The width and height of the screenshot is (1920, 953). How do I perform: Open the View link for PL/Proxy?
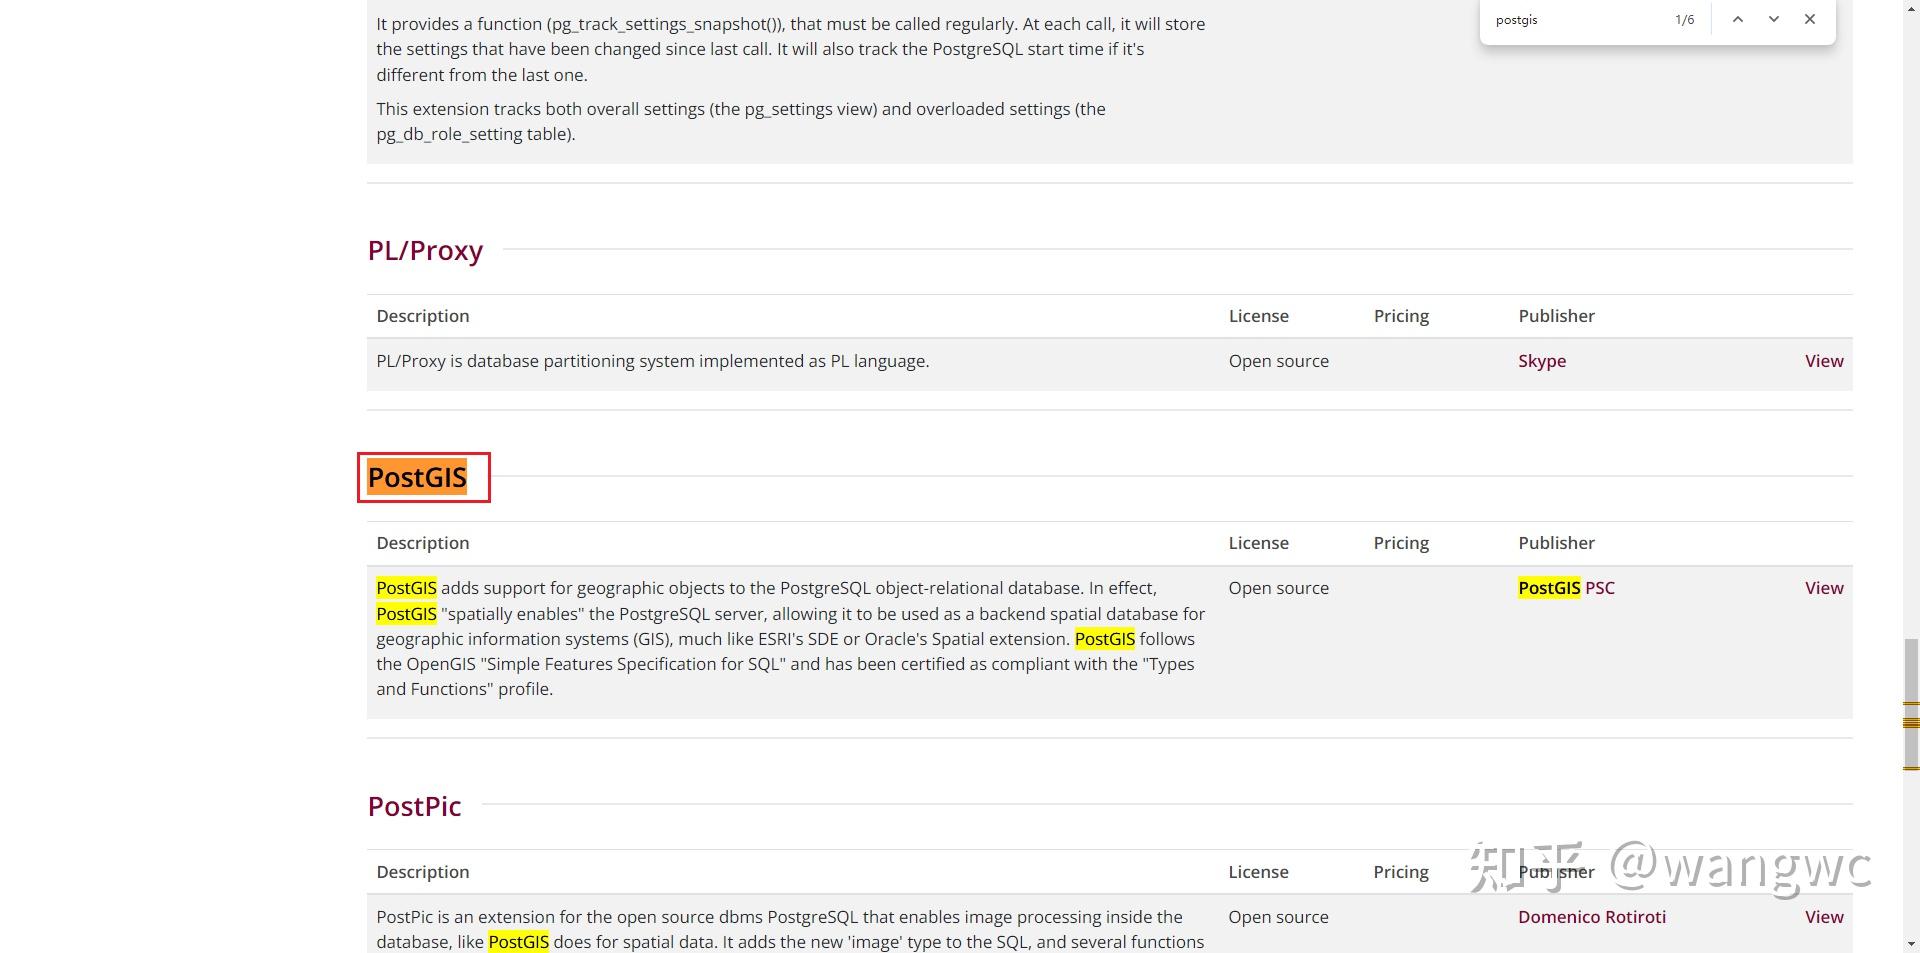[1824, 361]
